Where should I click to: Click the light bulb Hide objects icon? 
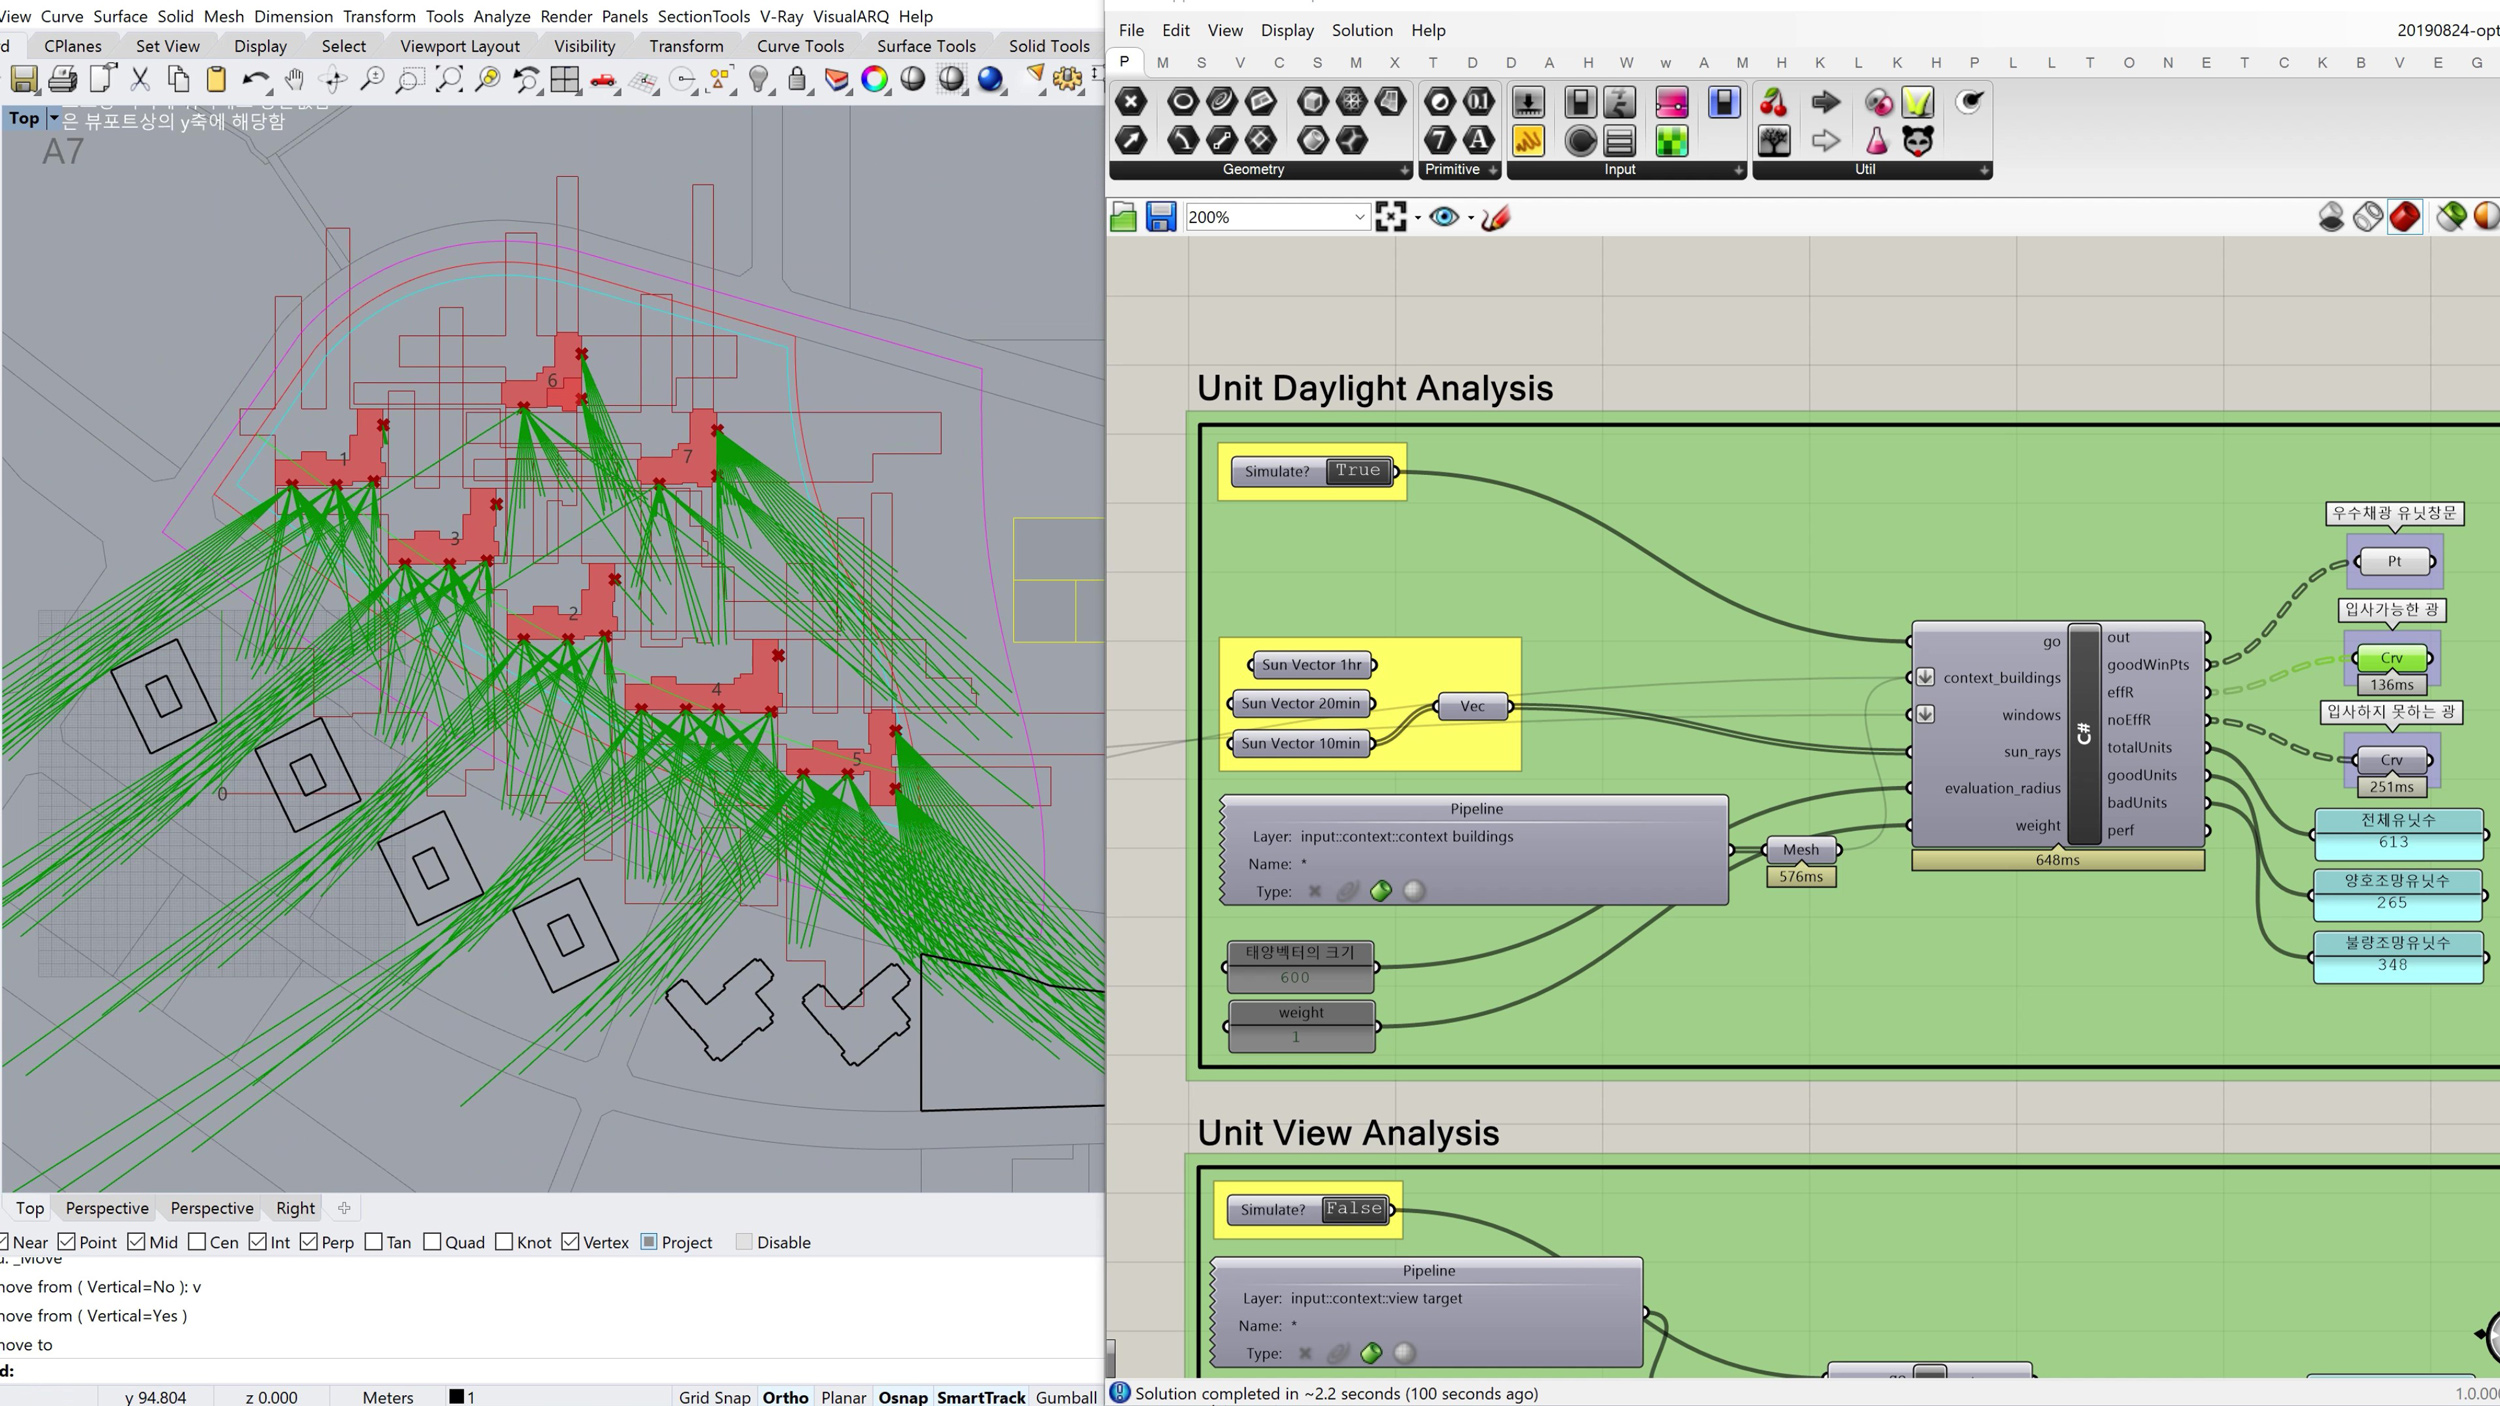pos(759,79)
